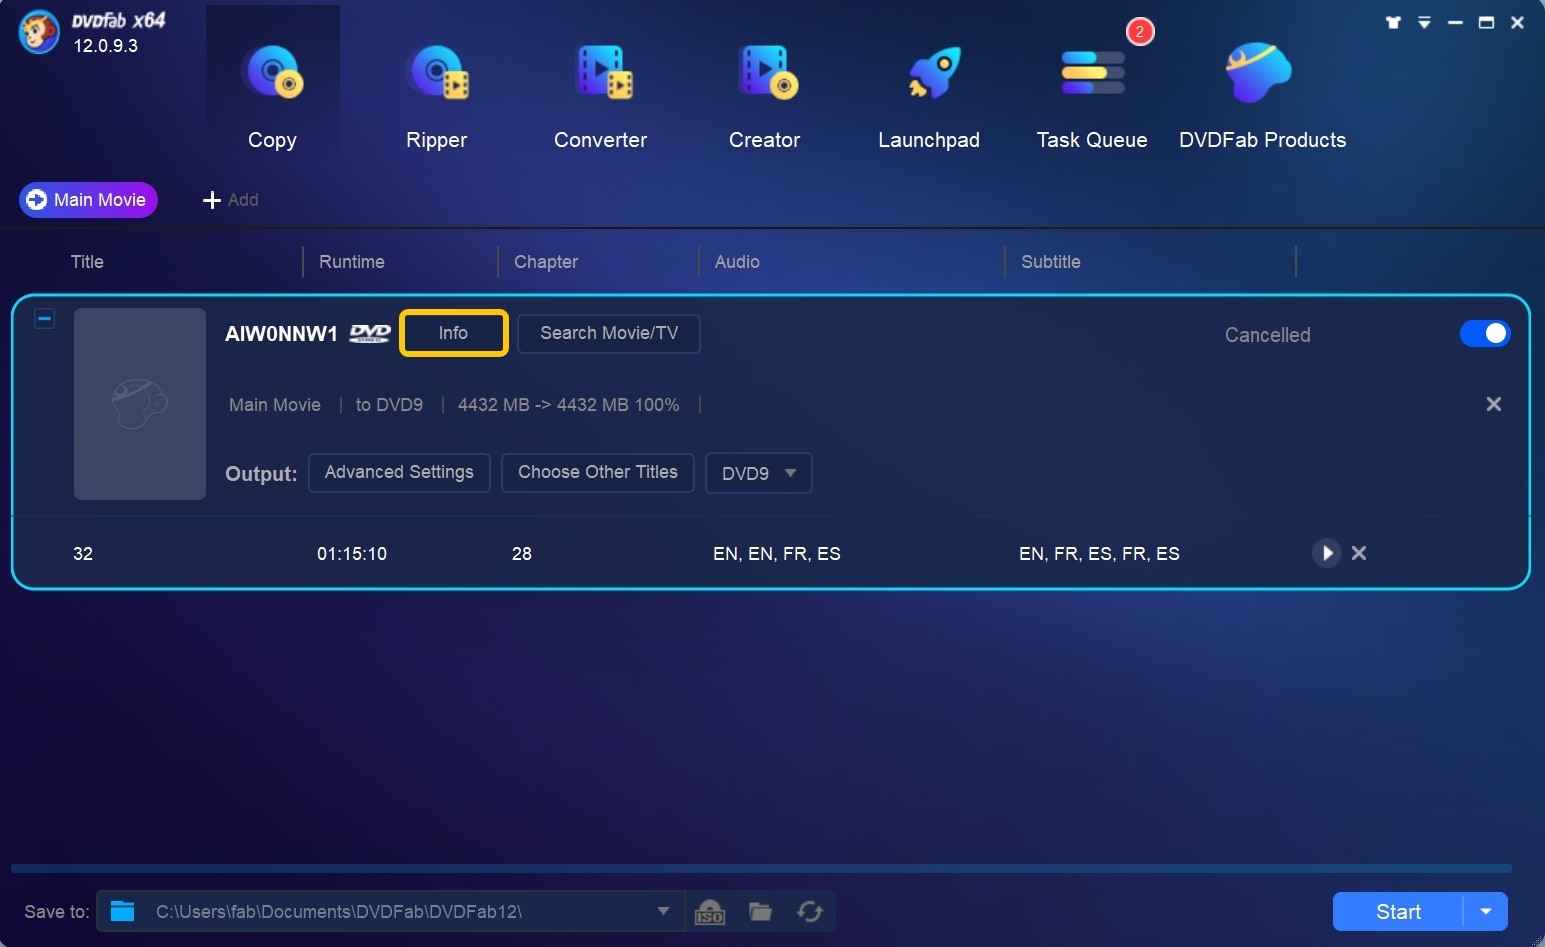
Task: Click the 4432 MB size ratio text
Action: pyautogui.click(x=568, y=405)
